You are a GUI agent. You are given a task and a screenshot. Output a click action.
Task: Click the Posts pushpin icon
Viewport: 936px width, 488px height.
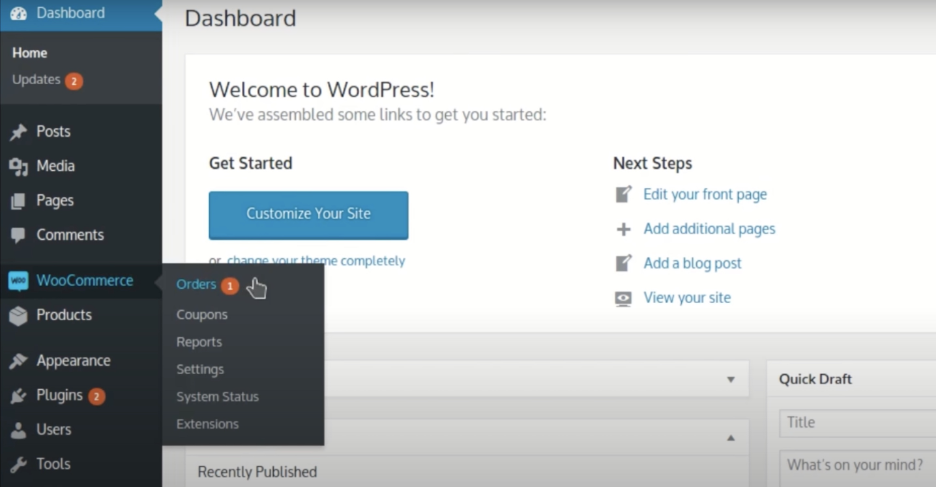tap(18, 132)
